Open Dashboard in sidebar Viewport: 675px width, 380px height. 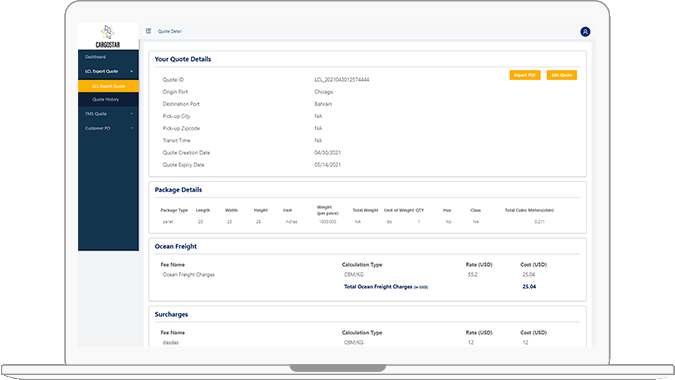[96, 57]
